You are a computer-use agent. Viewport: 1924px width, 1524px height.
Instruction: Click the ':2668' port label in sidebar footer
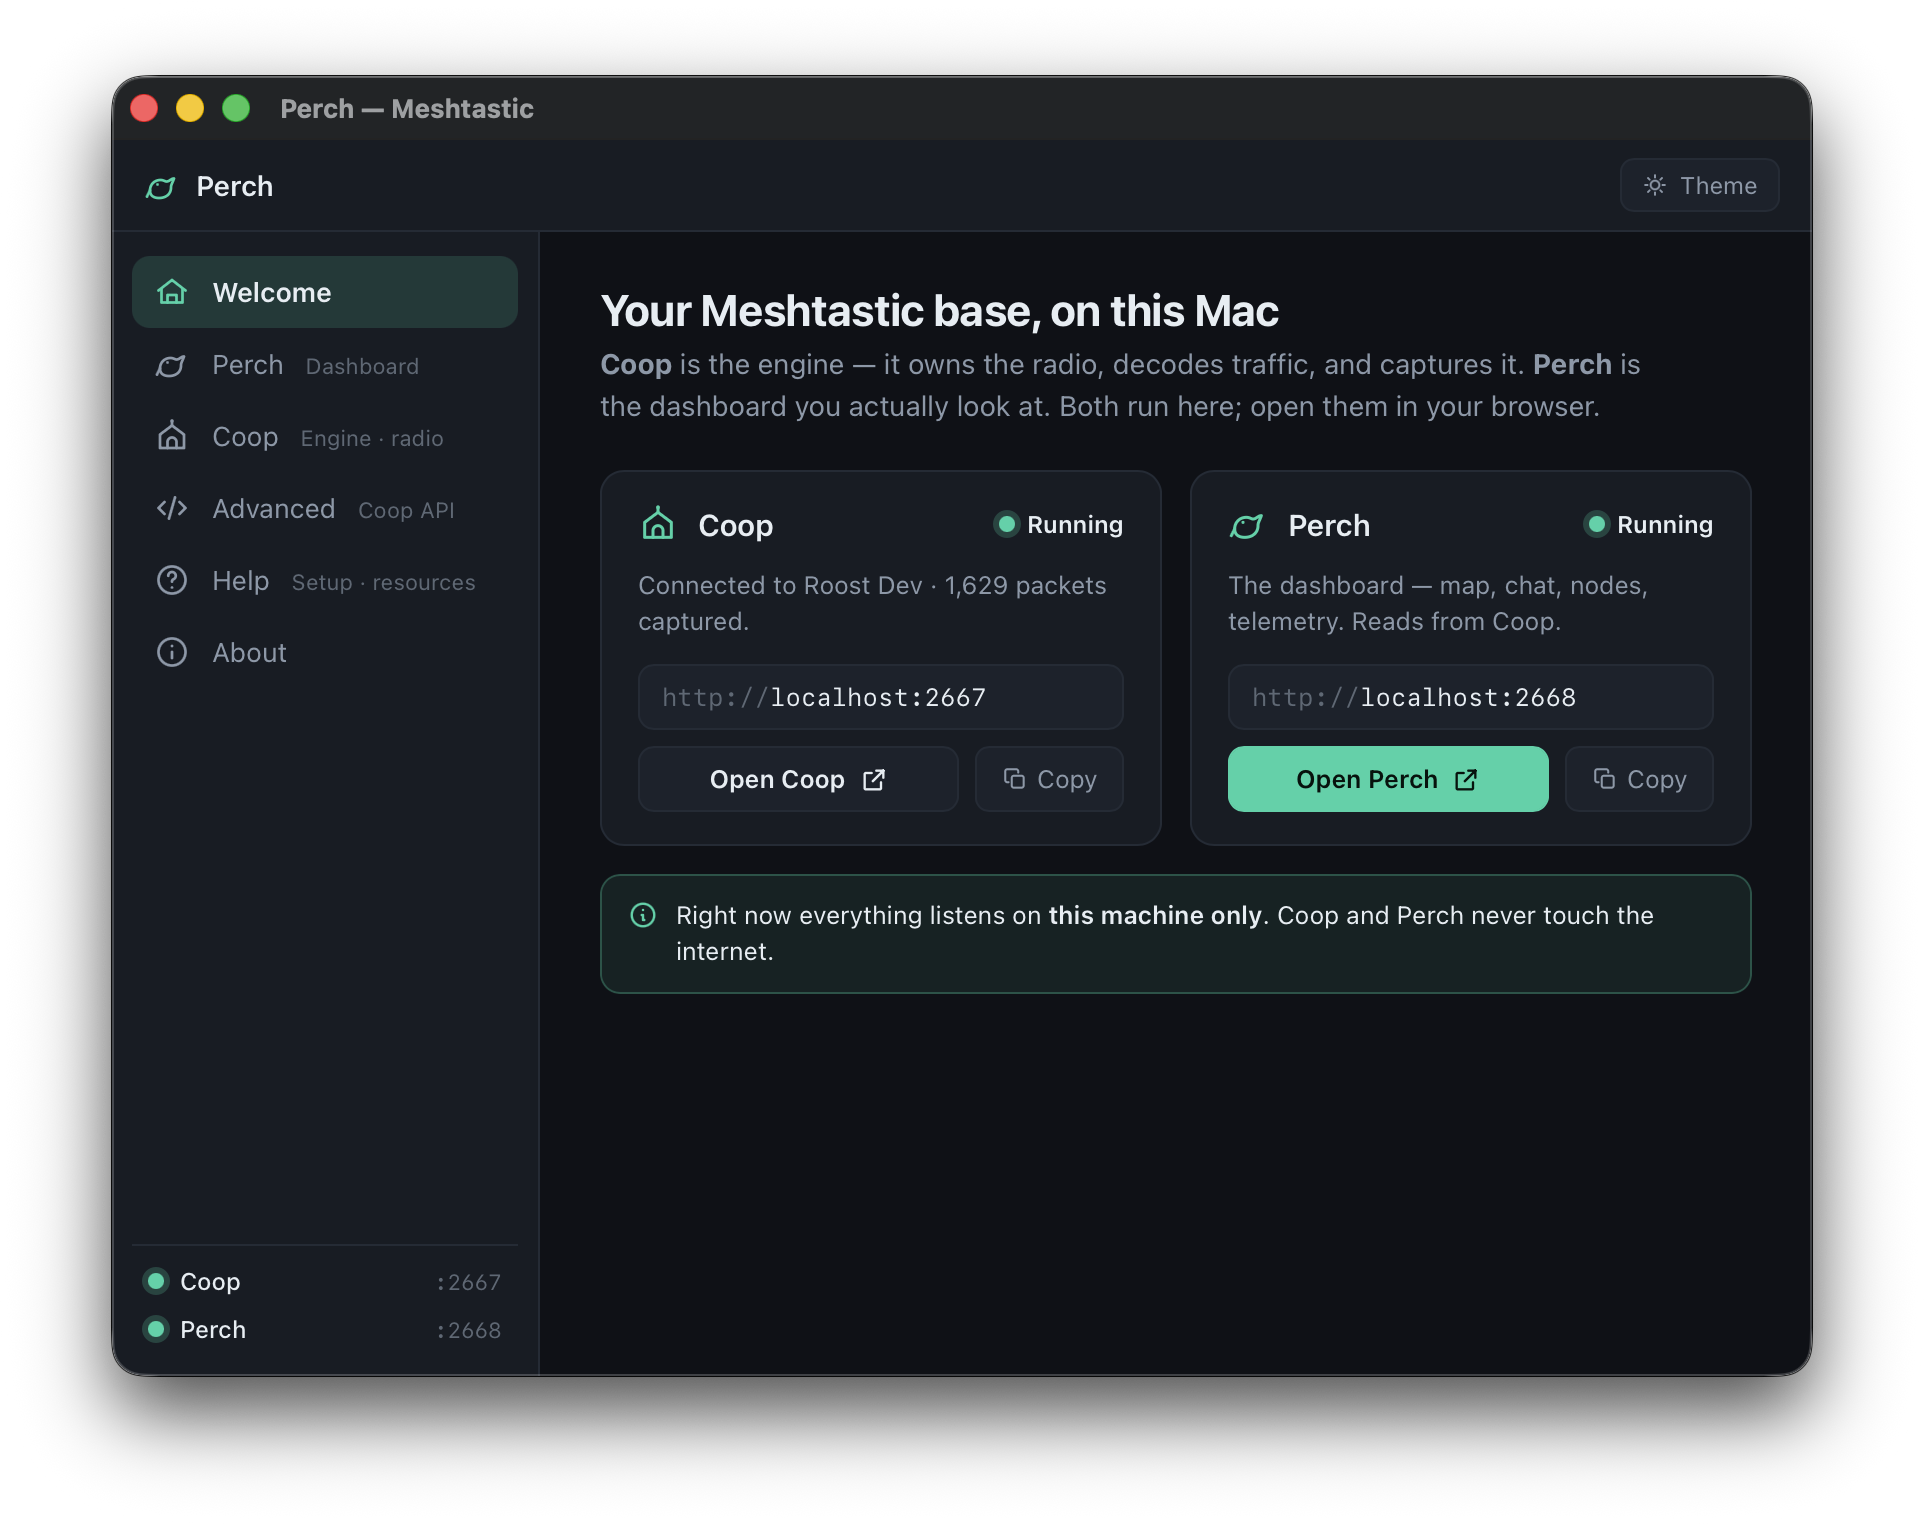point(469,1330)
